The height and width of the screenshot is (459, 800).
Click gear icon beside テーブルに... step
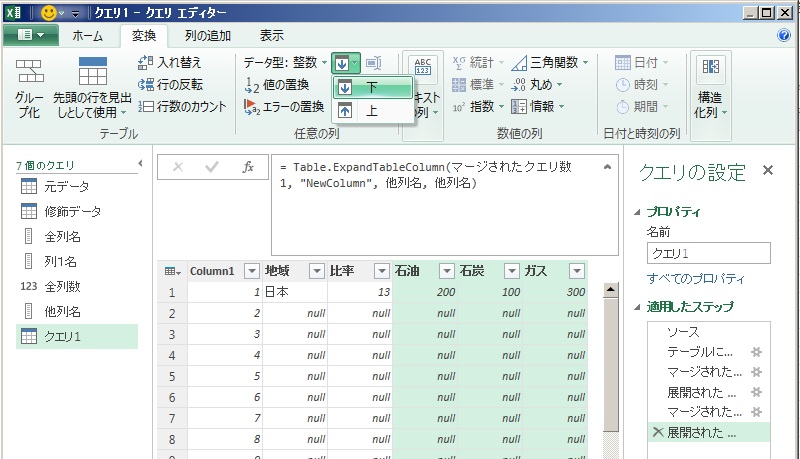point(757,352)
